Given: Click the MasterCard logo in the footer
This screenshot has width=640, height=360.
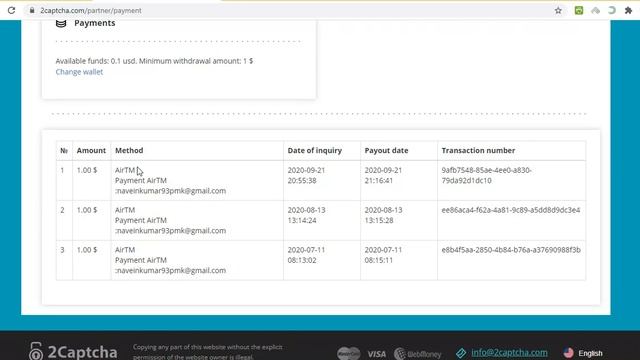Looking at the screenshot, I should (349, 353).
